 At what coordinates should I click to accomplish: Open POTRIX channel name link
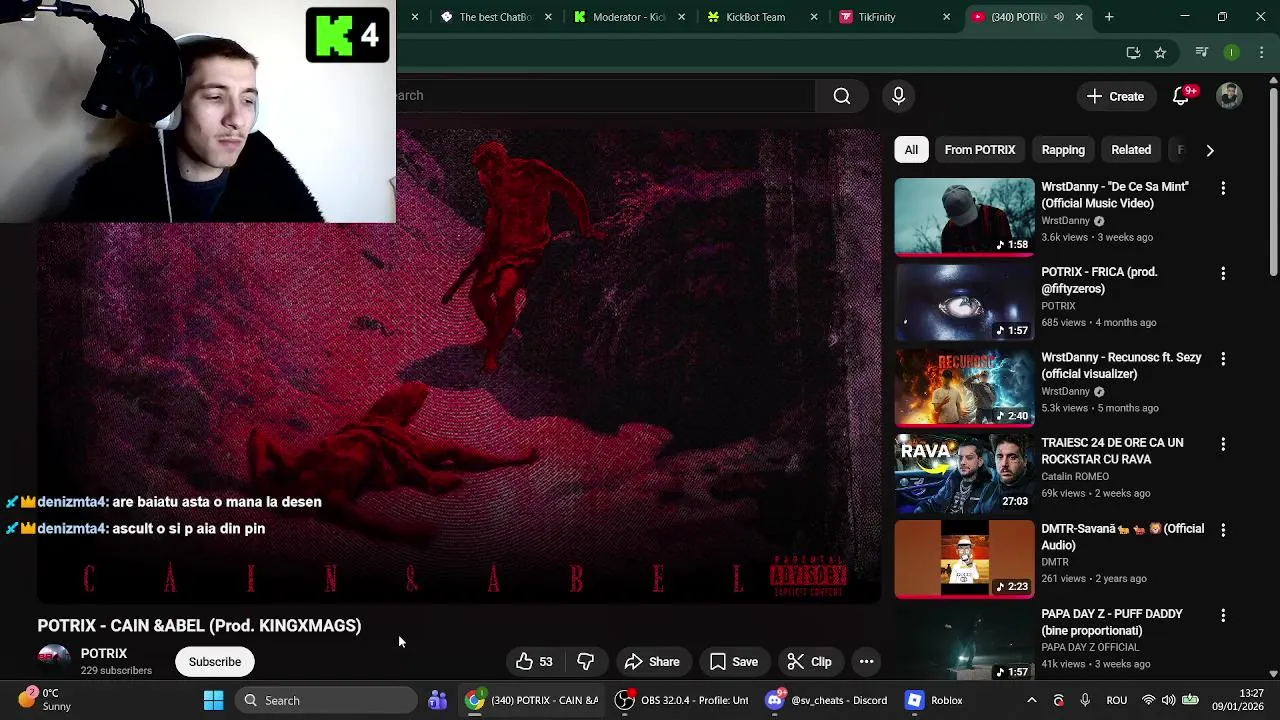[x=104, y=653]
